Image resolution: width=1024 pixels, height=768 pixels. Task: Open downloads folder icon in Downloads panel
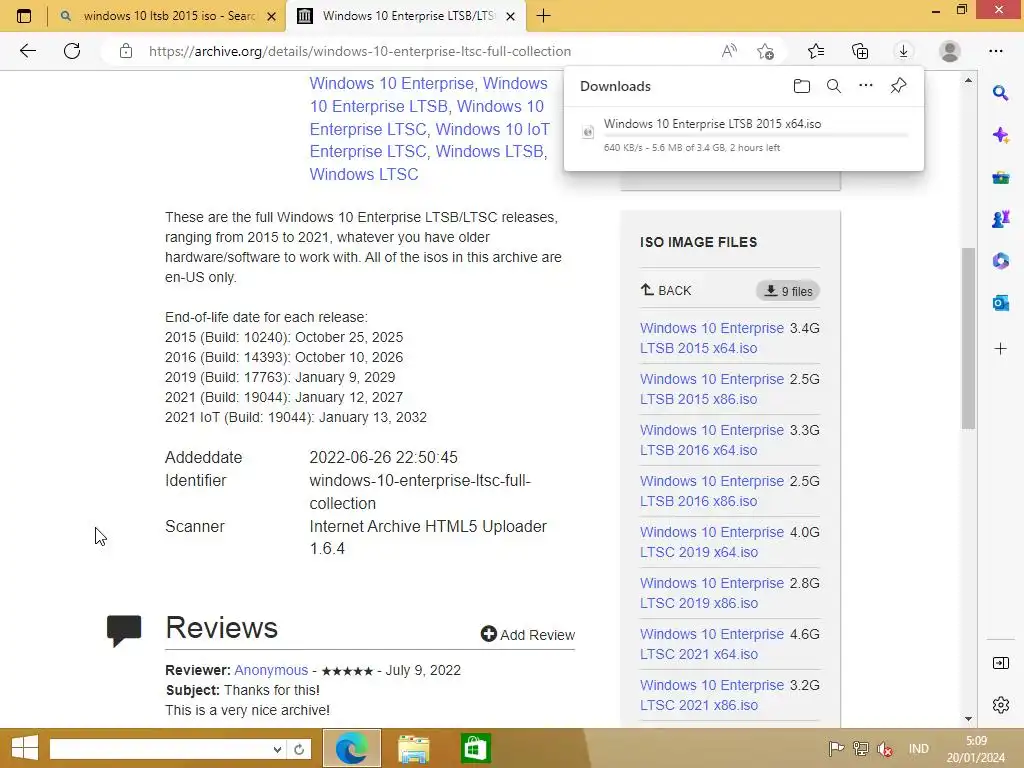tap(802, 86)
